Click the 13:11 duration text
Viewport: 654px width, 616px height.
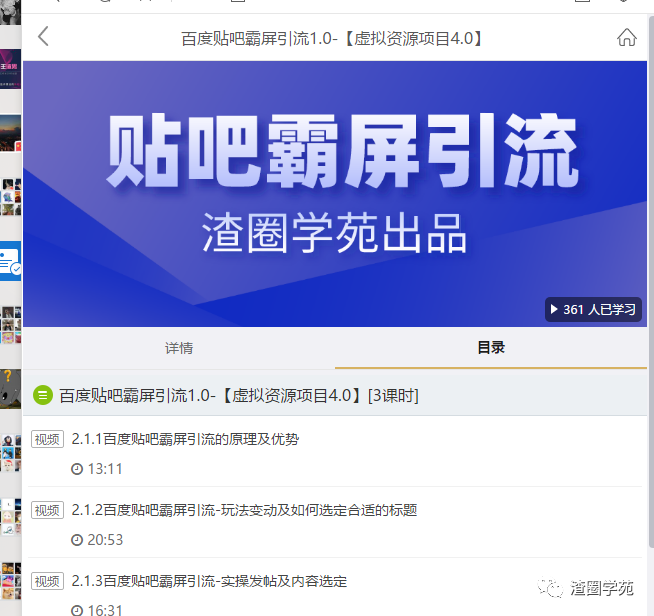[x=105, y=469]
